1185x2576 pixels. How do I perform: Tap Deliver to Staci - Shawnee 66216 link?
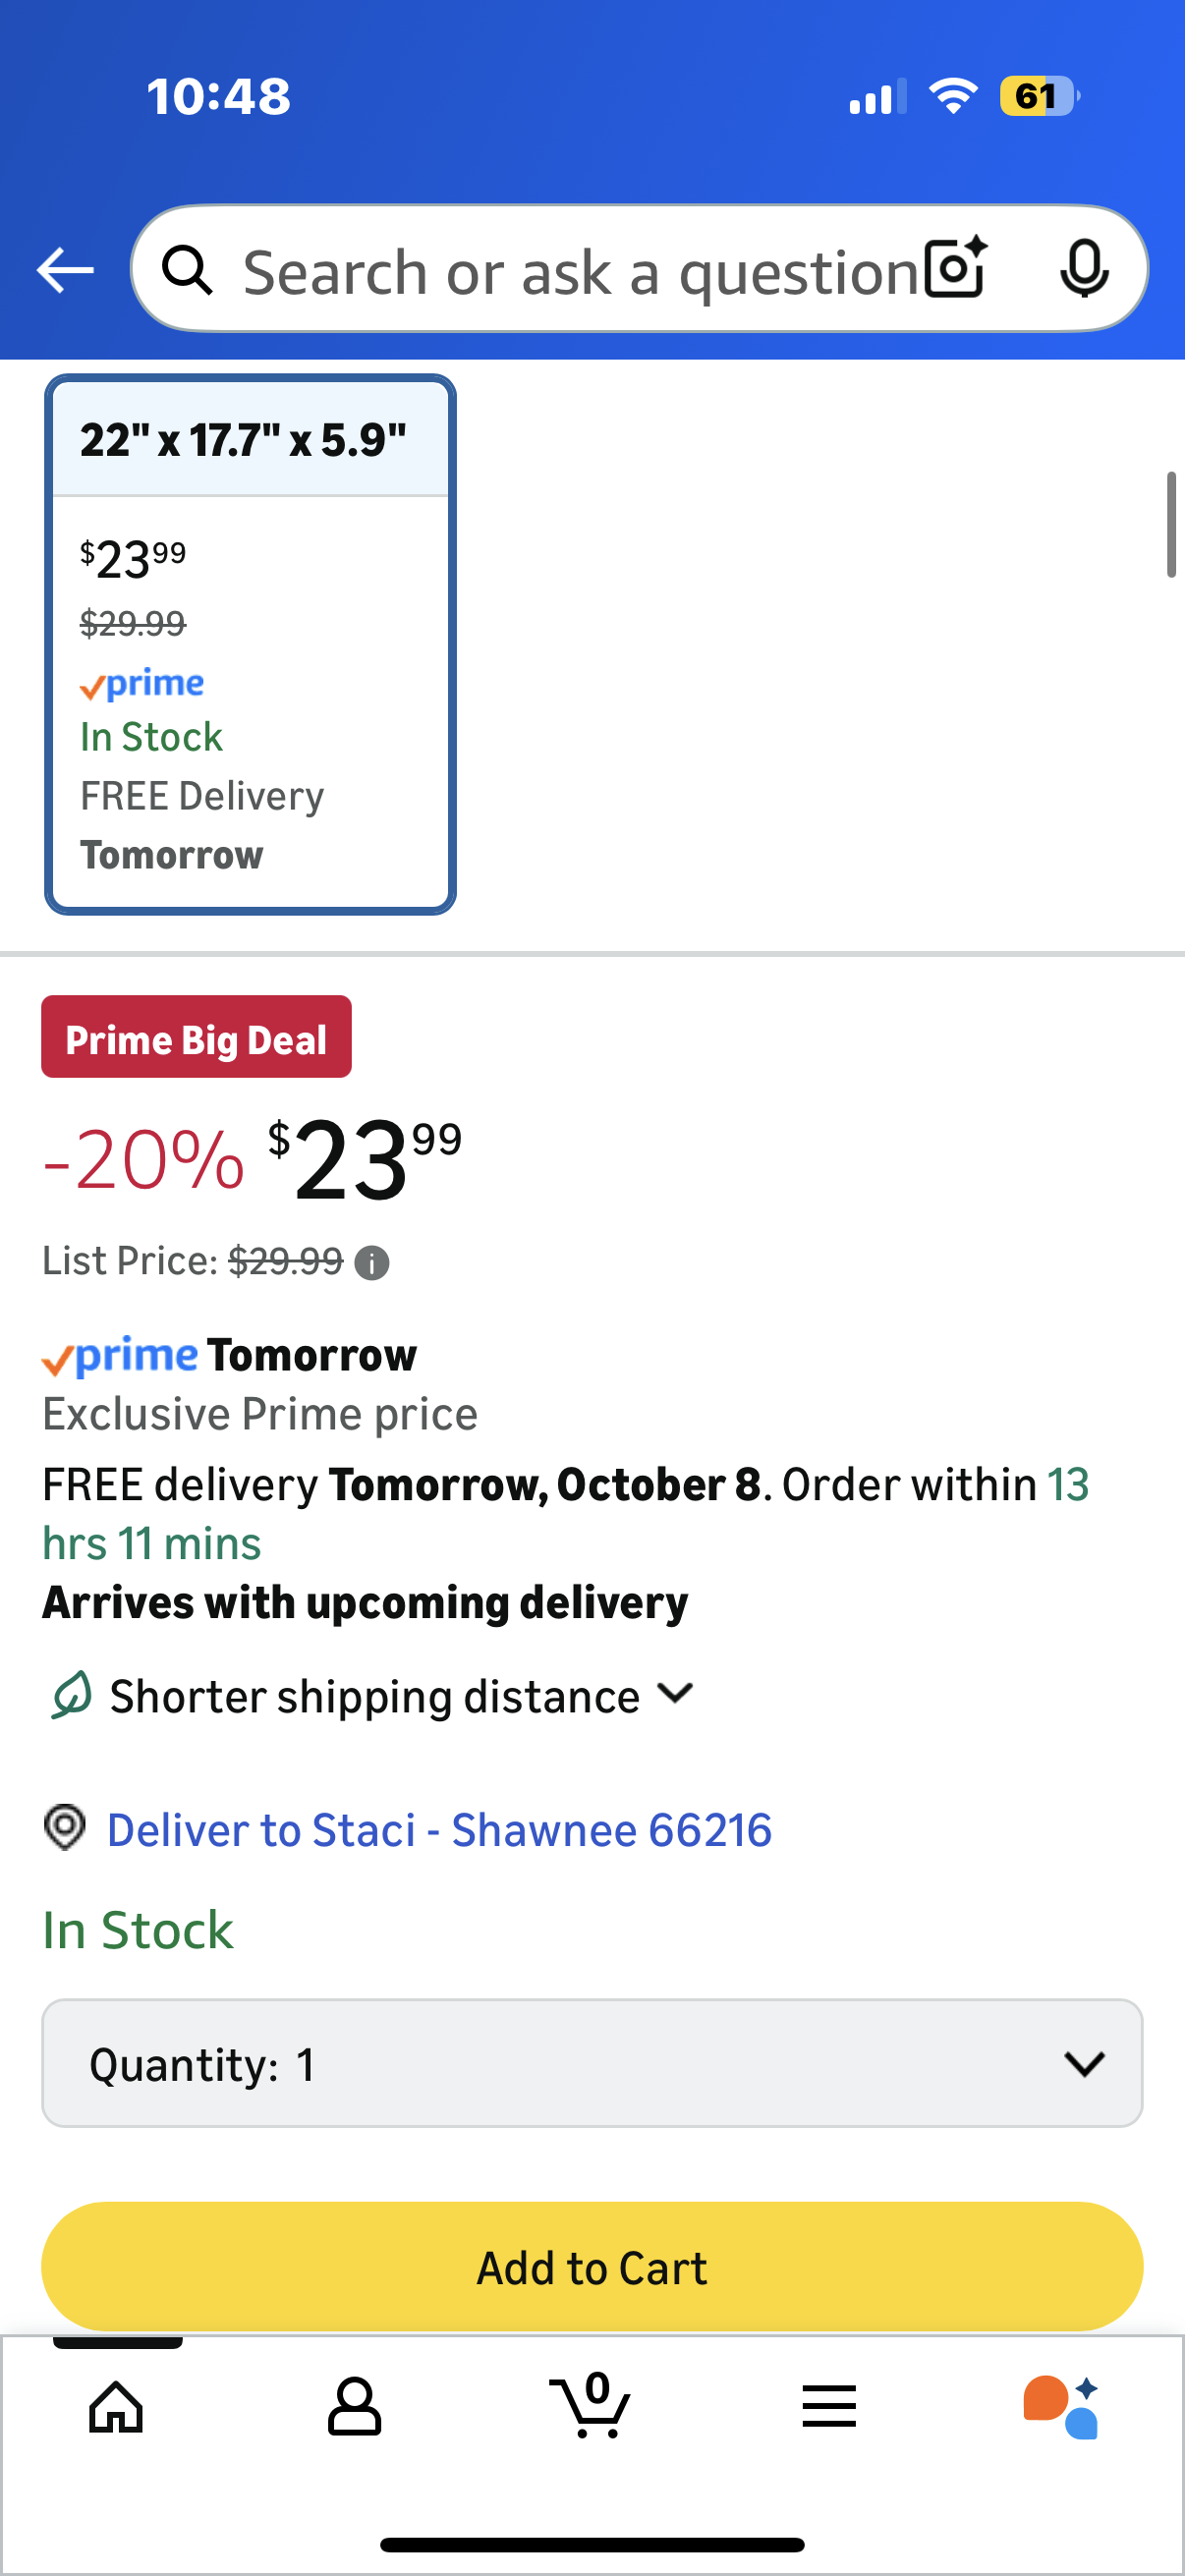click(x=439, y=1830)
